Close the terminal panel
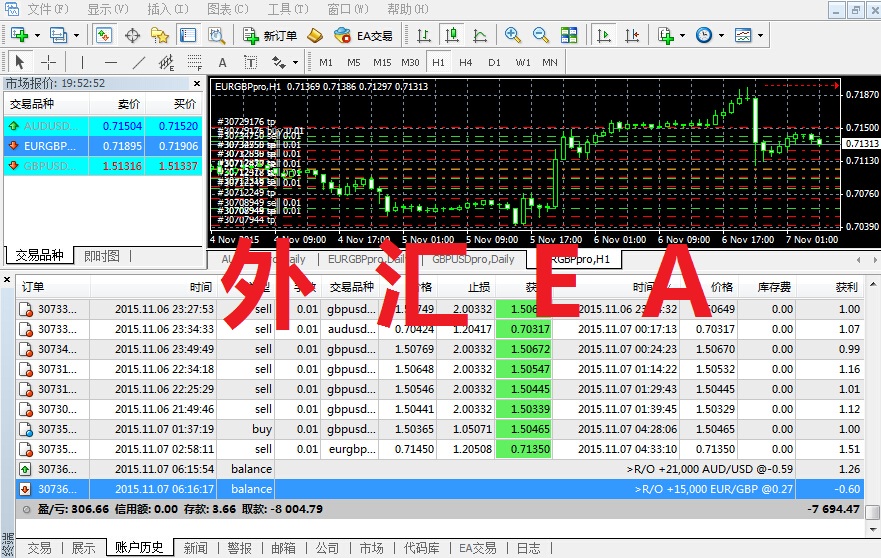Image resolution: width=881 pixels, height=558 pixels. pos(7,279)
